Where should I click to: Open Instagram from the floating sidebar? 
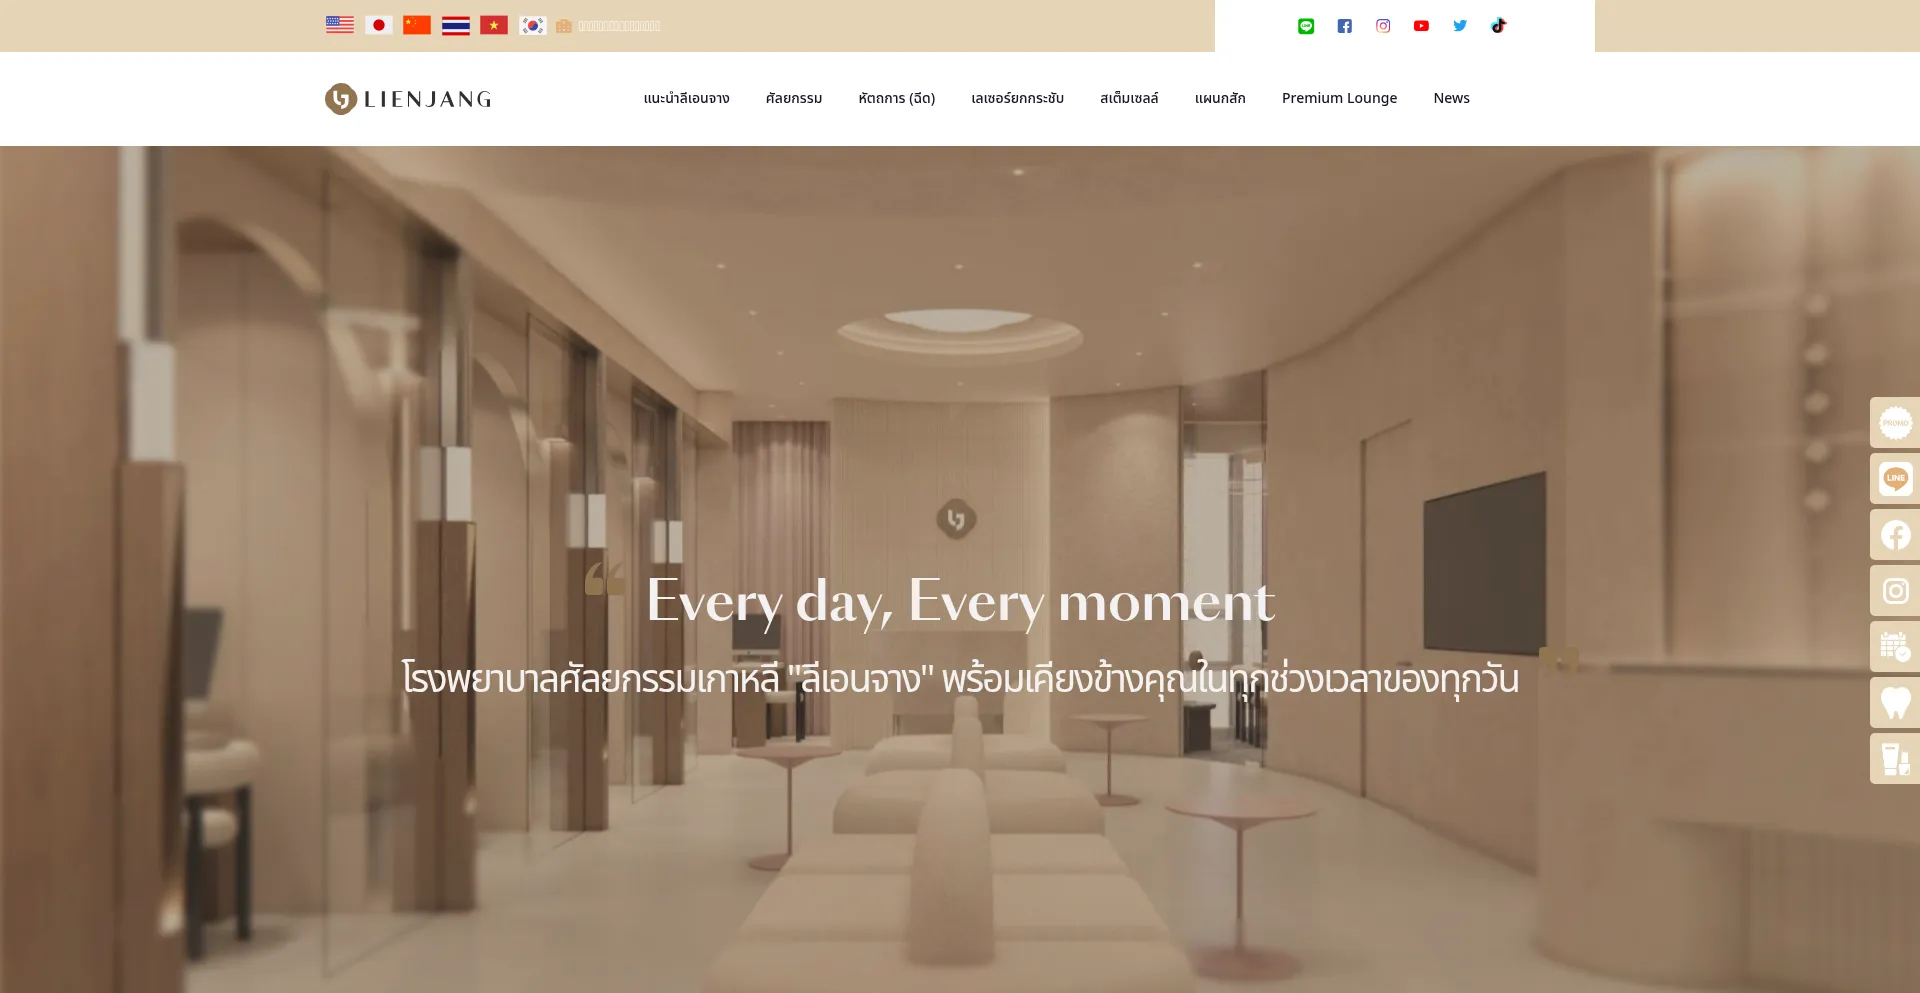1895,591
